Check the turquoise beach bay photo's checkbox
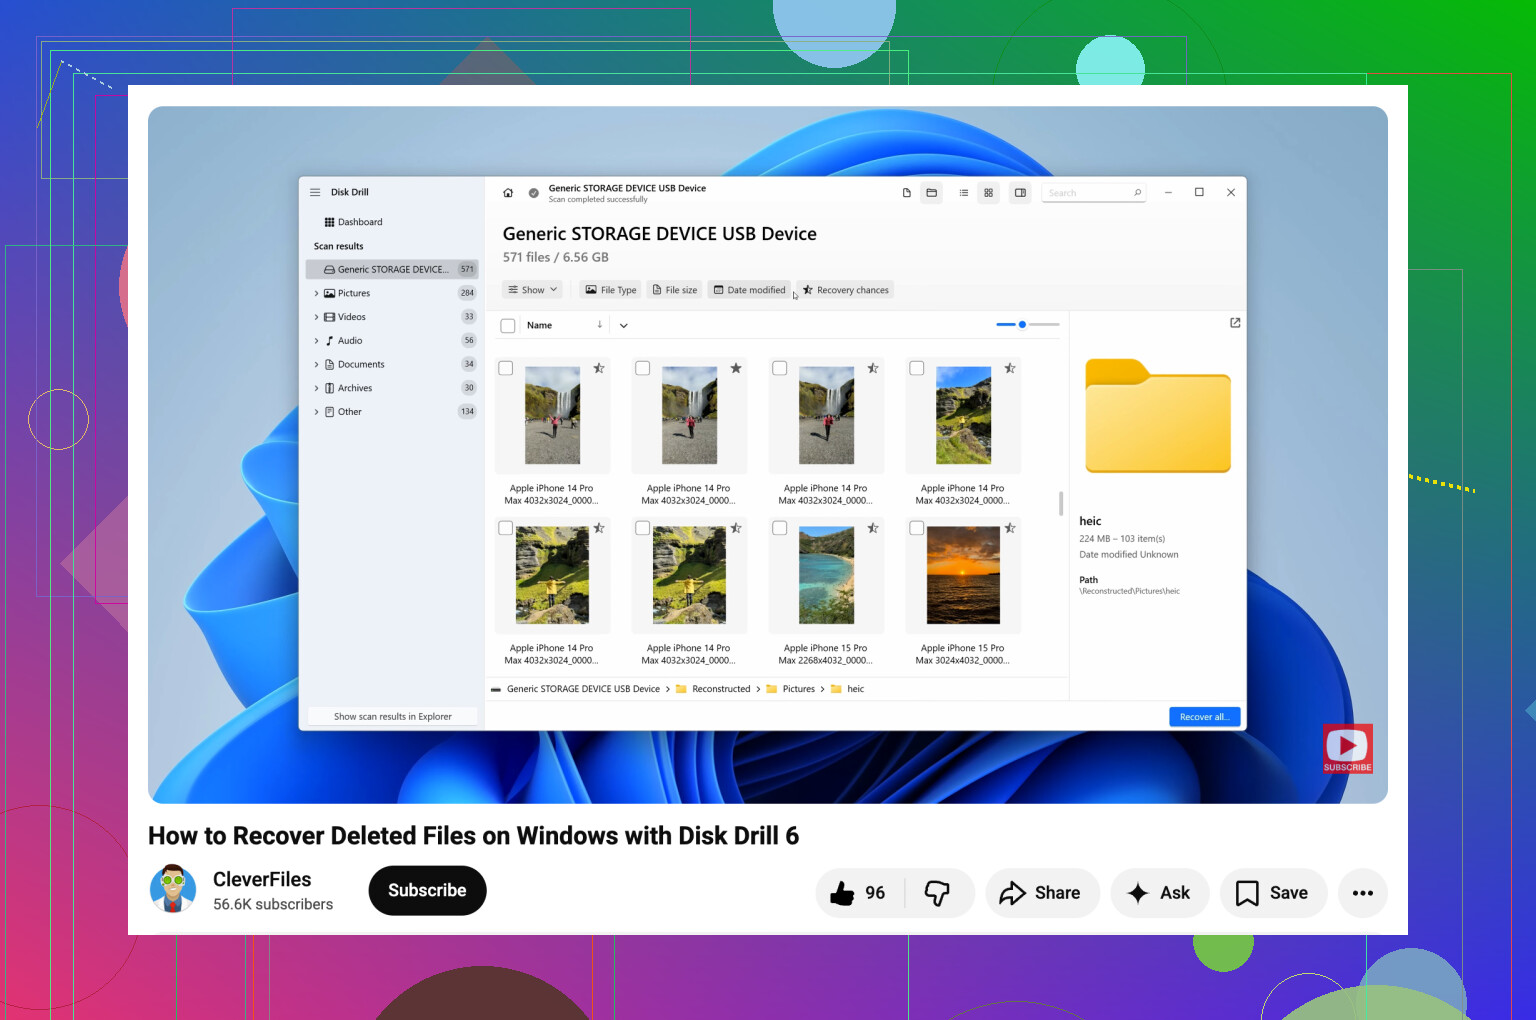Viewport: 1536px width, 1020px height. tap(780, 528)
